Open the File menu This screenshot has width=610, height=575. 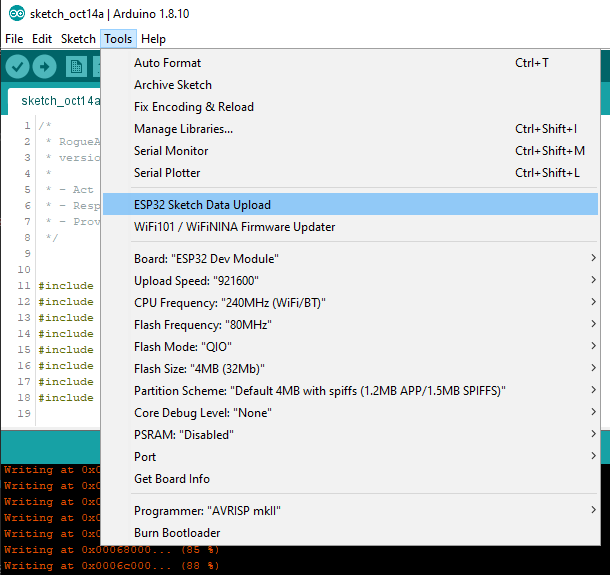tap(14, 39)
